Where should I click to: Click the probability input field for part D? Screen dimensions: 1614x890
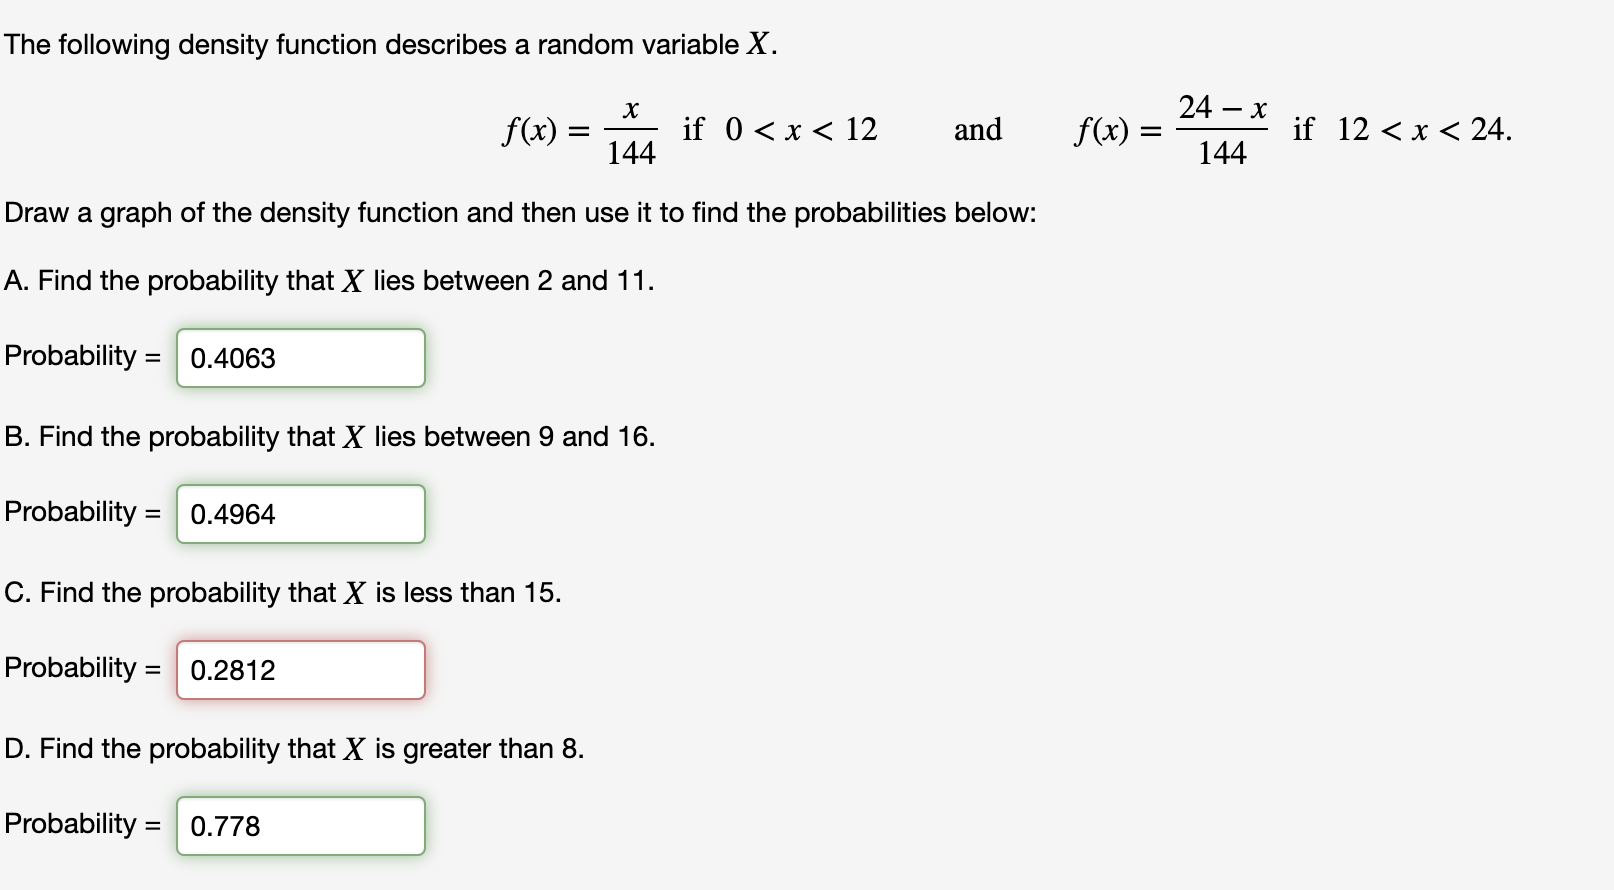pyautogui.click(x=300, y=826)
